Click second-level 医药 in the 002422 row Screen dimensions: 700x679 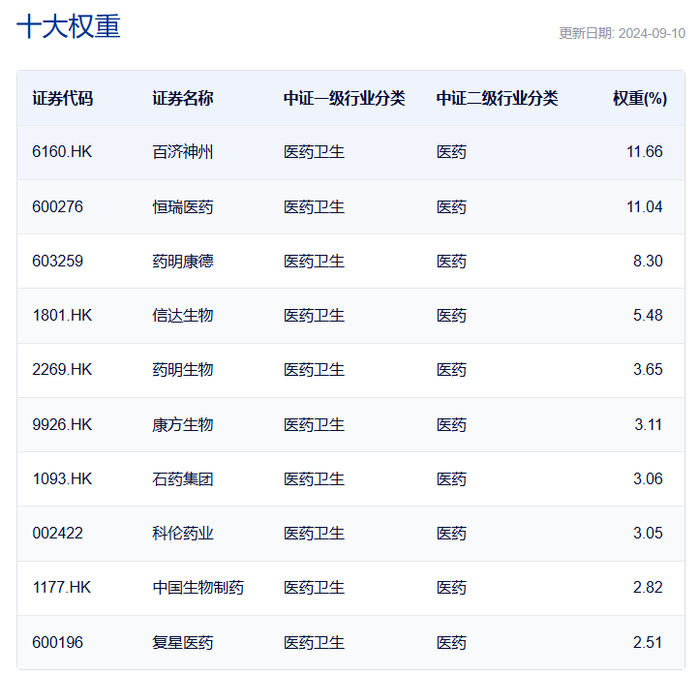pyautogui.click(x=451, y=533)
